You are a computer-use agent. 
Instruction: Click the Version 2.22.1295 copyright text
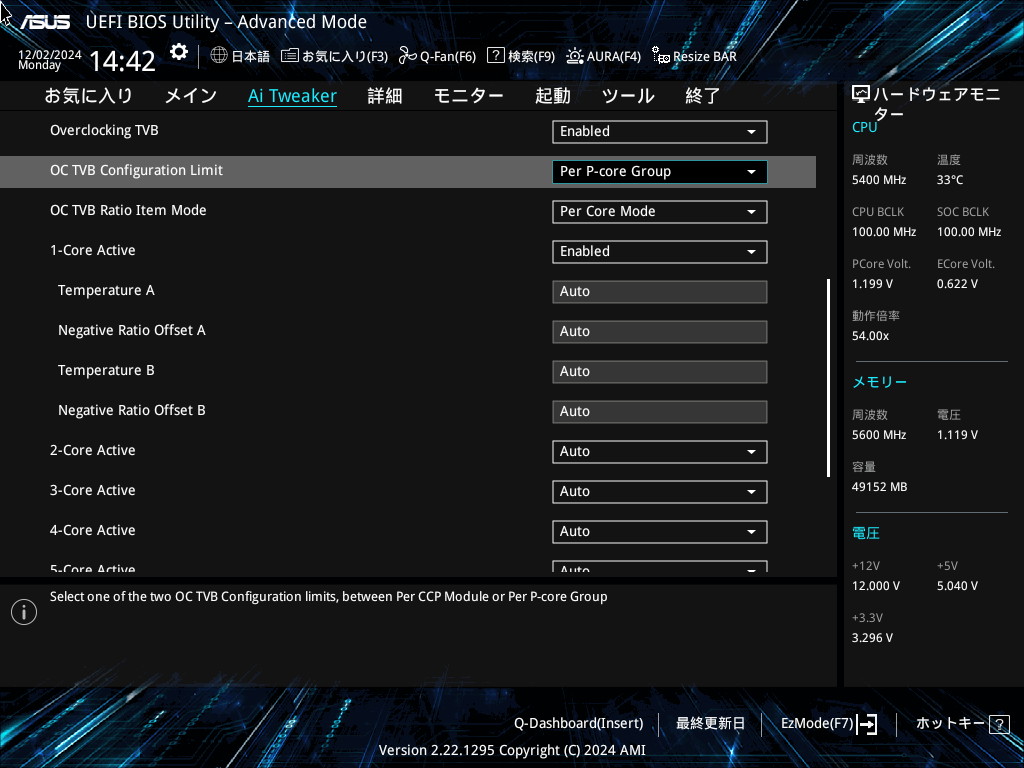tap(512, 750)
